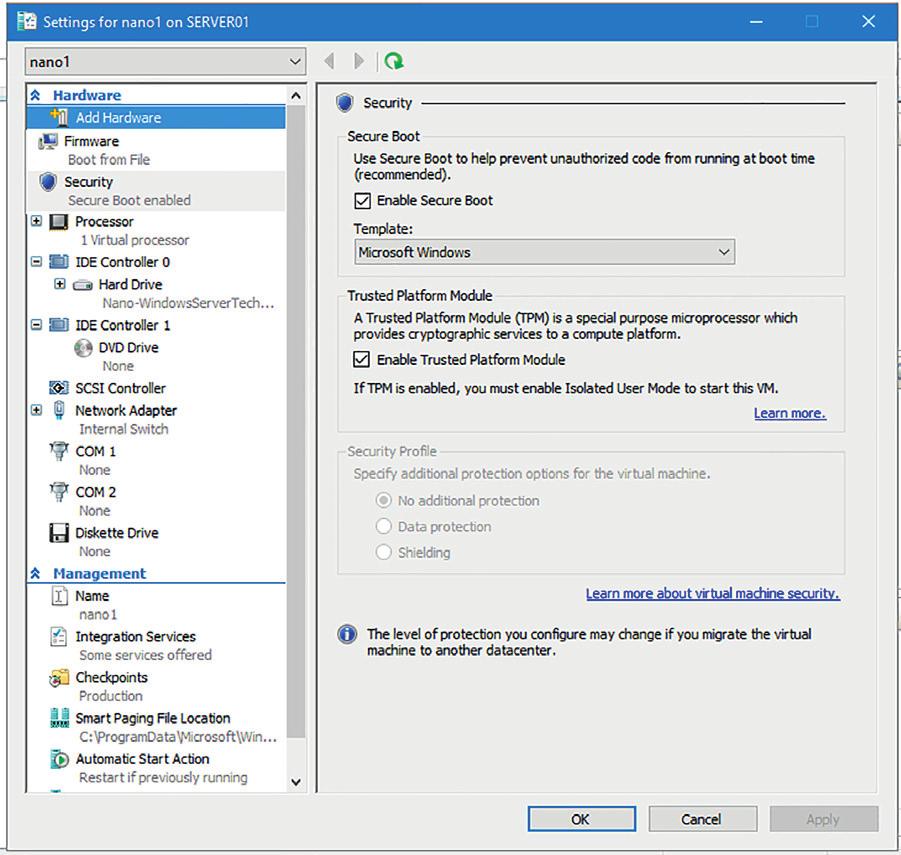Collapse the IDE Controller 1 node
The width and height of the screenshot is (901, 855).
(36, 325)
